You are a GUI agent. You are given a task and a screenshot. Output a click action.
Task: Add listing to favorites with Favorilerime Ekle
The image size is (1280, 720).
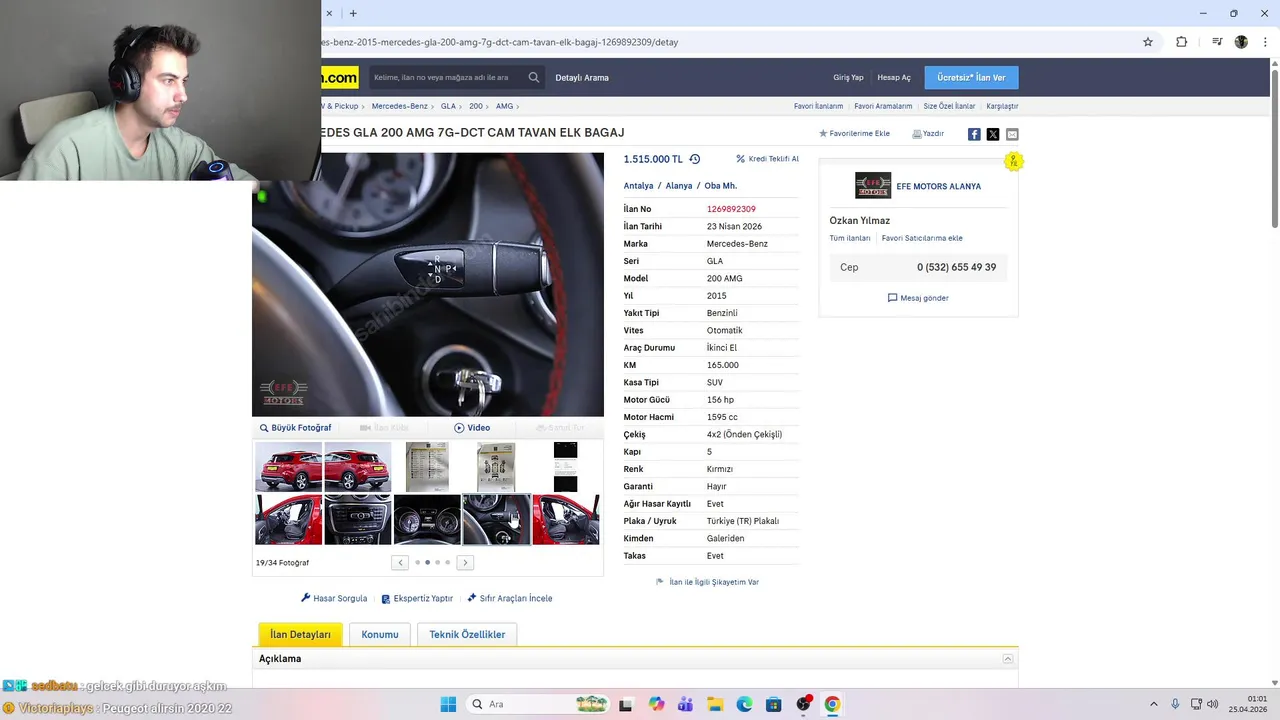854,133
